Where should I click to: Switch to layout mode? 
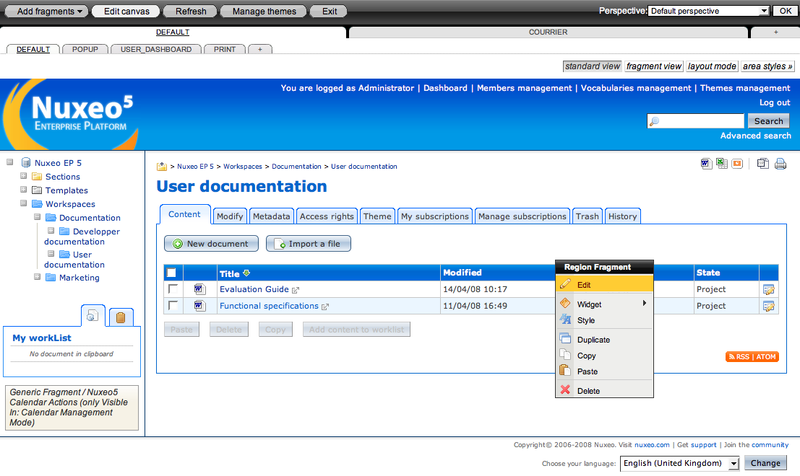point(712,66)
